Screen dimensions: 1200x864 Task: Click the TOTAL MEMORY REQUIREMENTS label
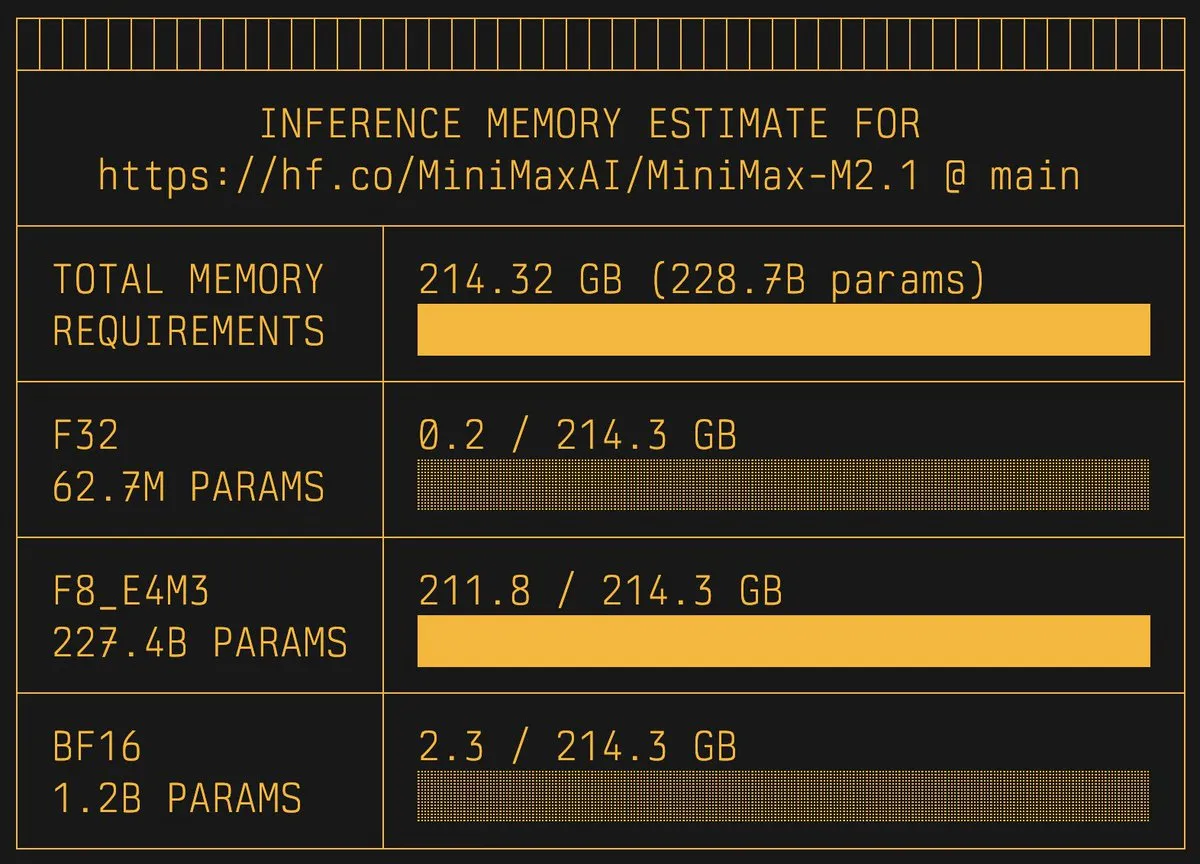coord(189,305)
